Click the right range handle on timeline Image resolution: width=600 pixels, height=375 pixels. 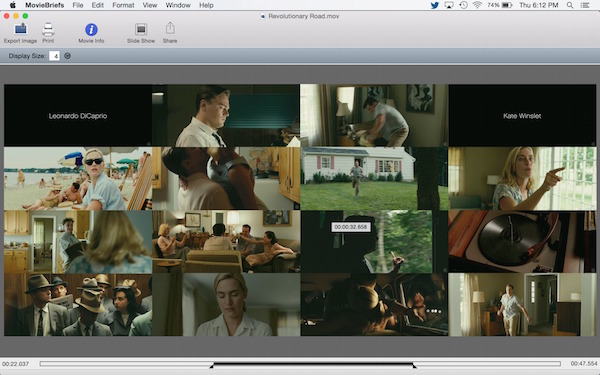tap(414, 367)
